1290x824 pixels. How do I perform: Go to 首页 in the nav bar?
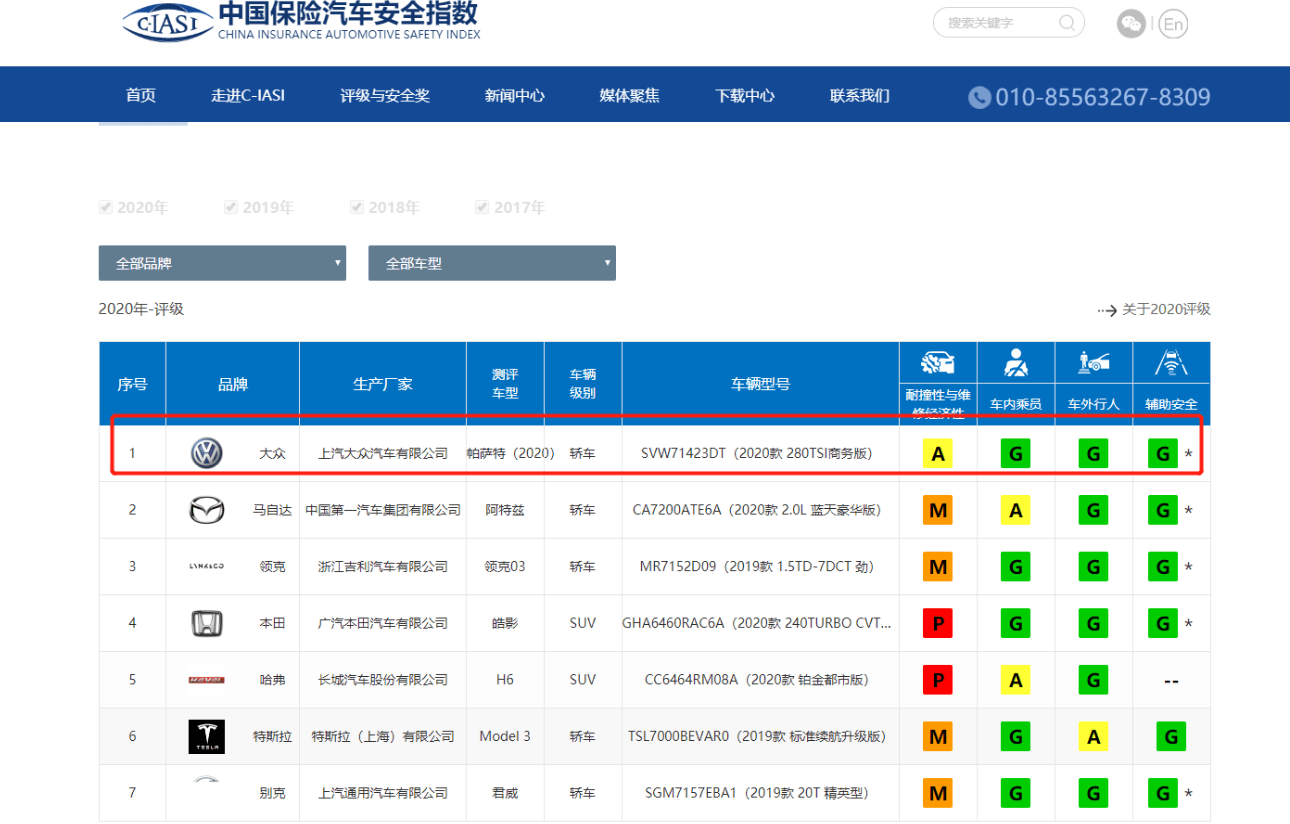[x=141, y=96]
